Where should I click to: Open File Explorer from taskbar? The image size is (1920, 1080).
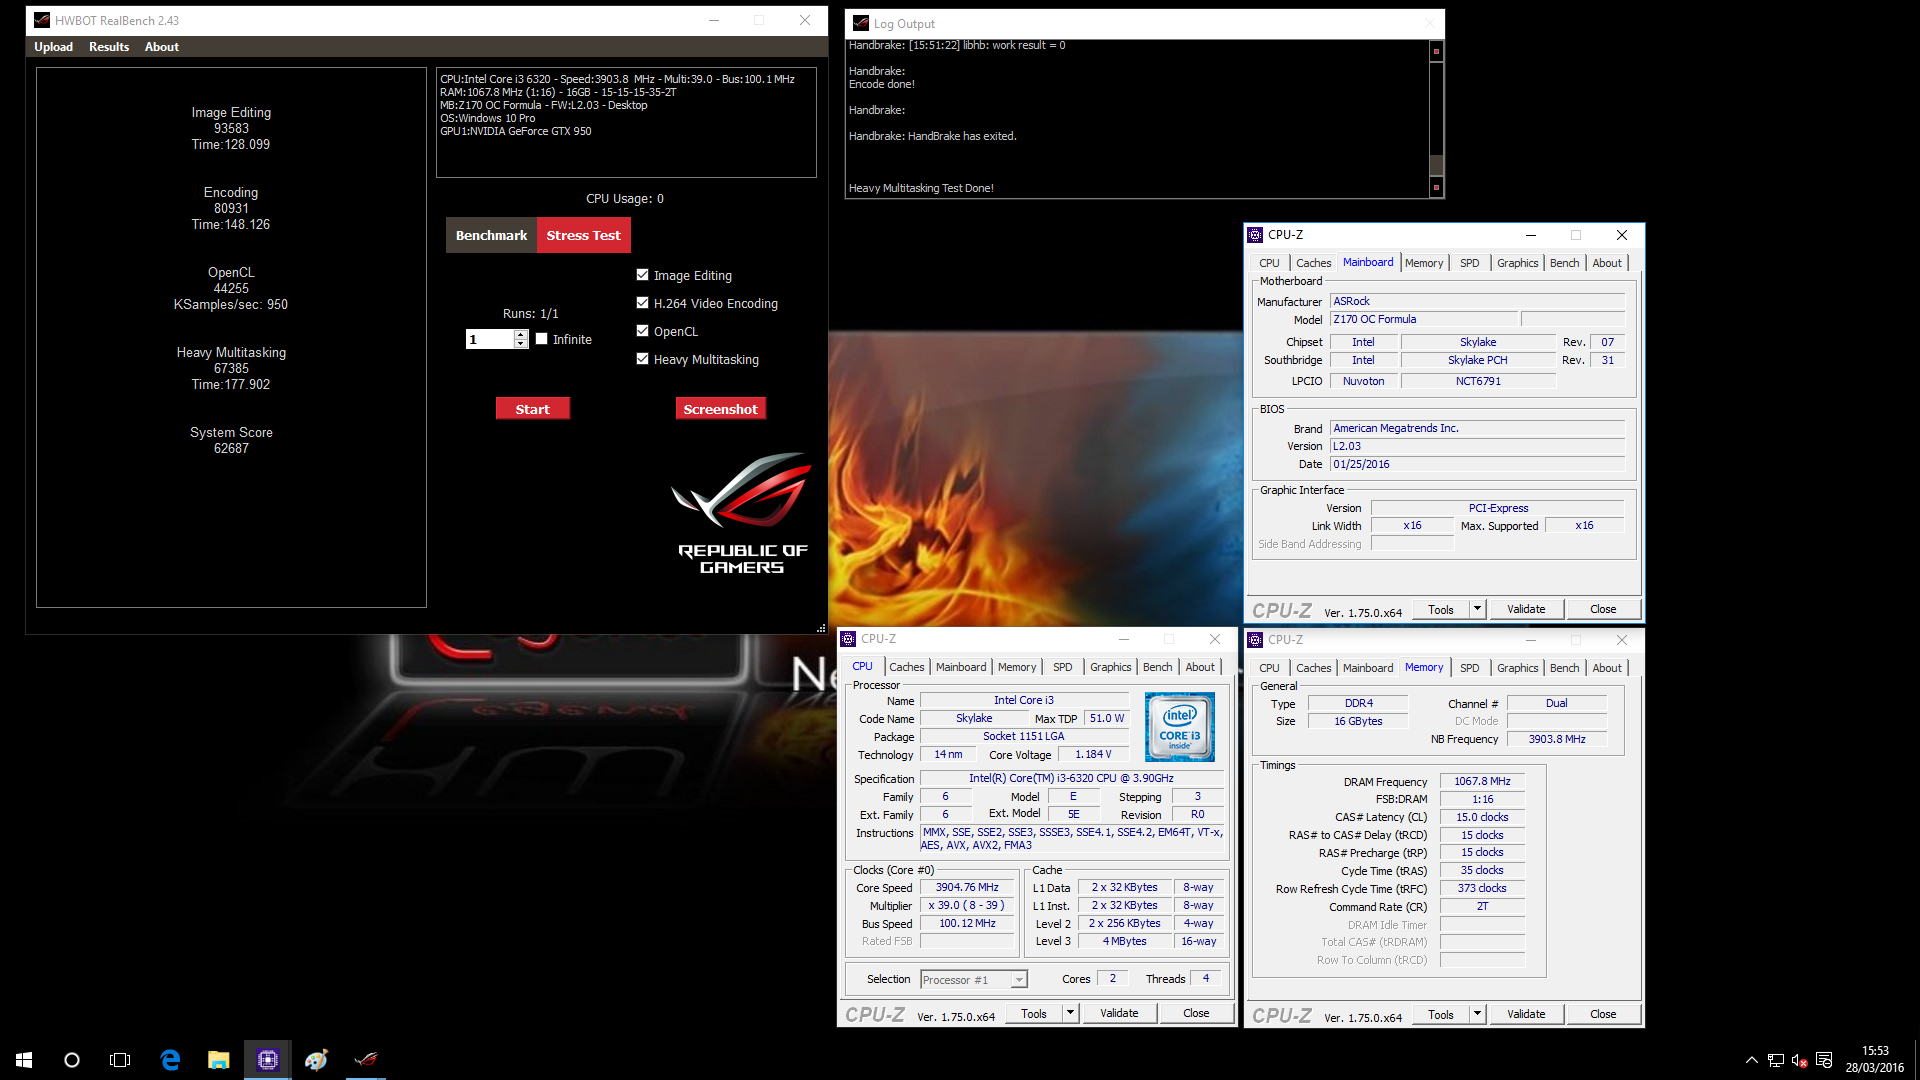[218, 1060]
